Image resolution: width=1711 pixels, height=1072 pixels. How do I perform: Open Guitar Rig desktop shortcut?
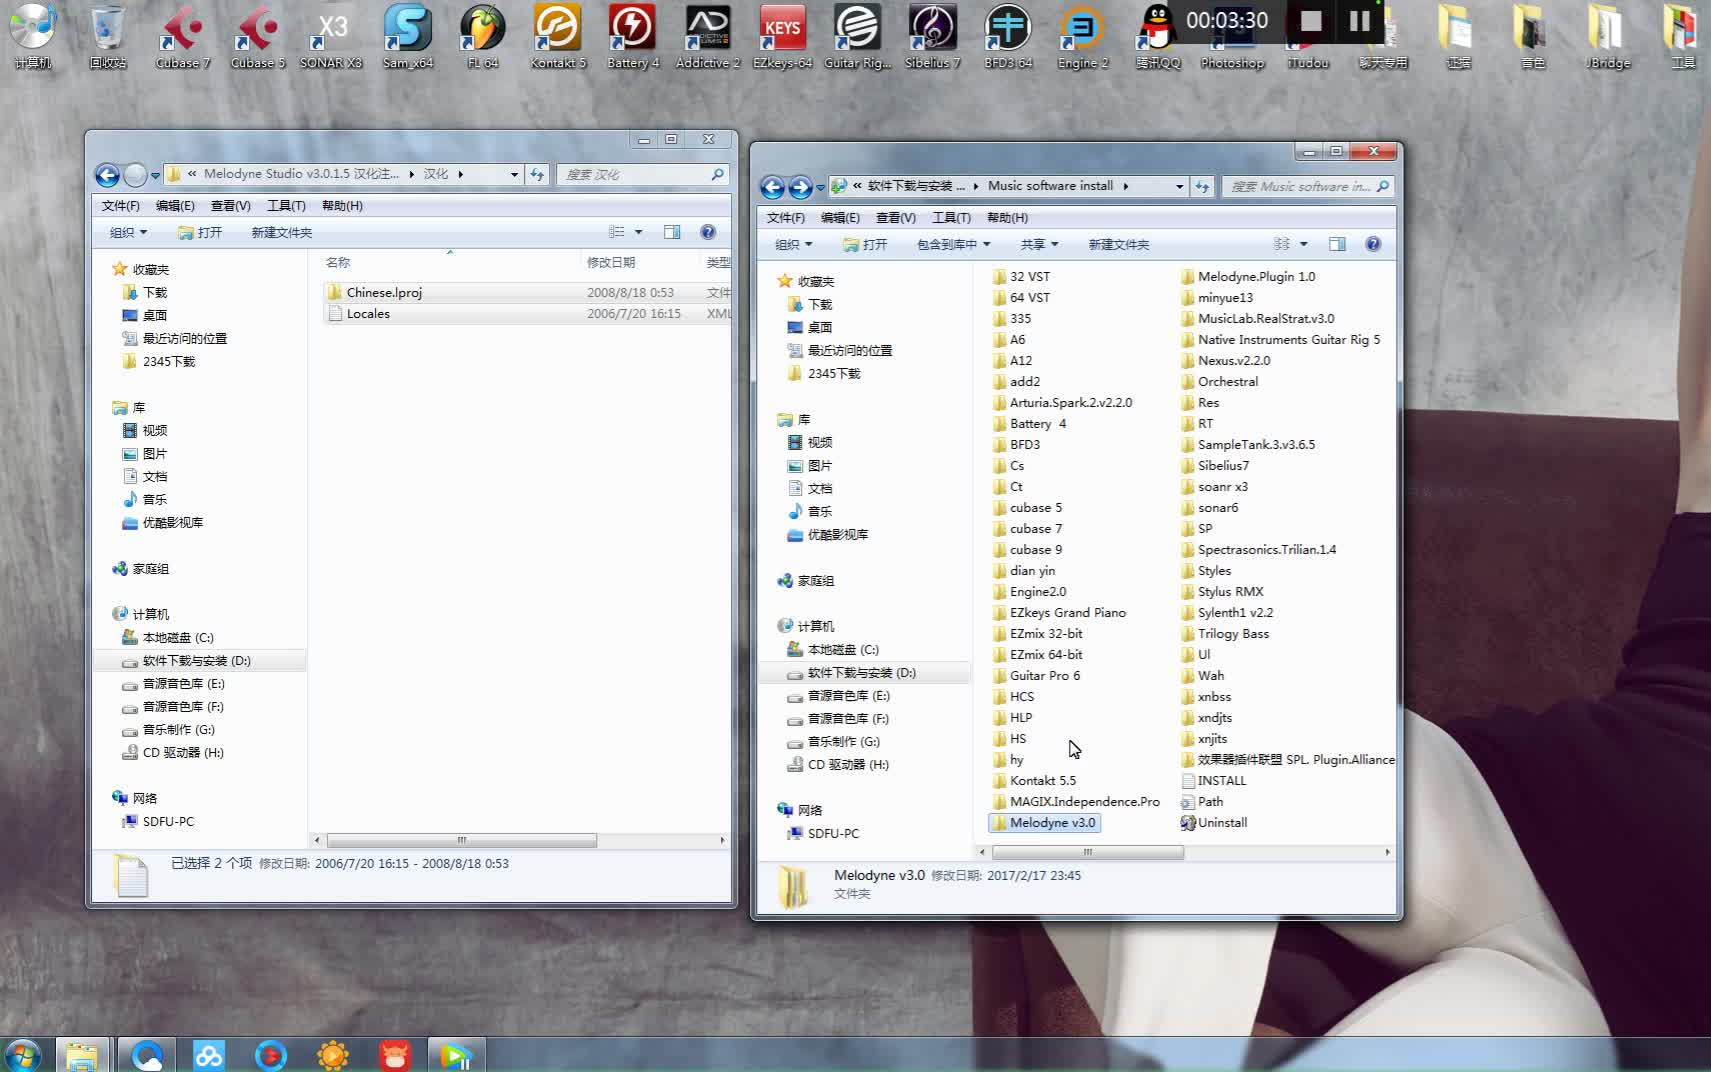click(x=857, y=37)
